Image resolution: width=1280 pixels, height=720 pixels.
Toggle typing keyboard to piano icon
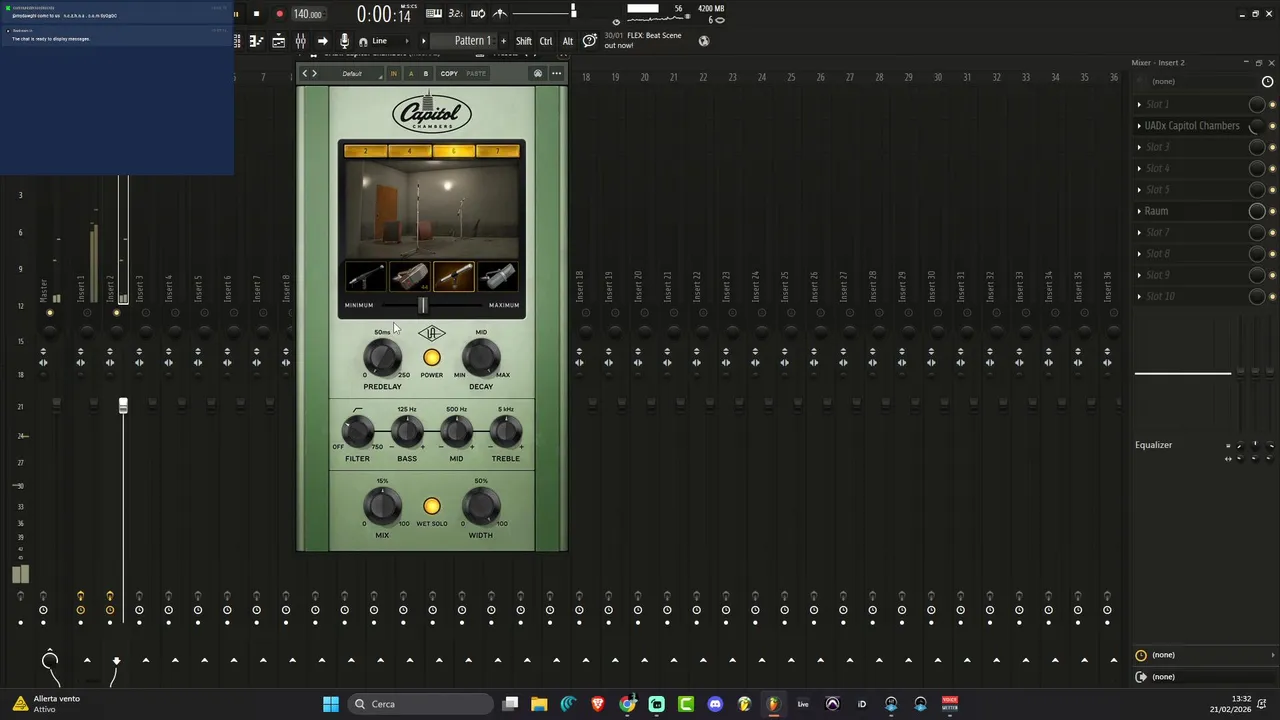pyautogui.click(x=434, y=13)
